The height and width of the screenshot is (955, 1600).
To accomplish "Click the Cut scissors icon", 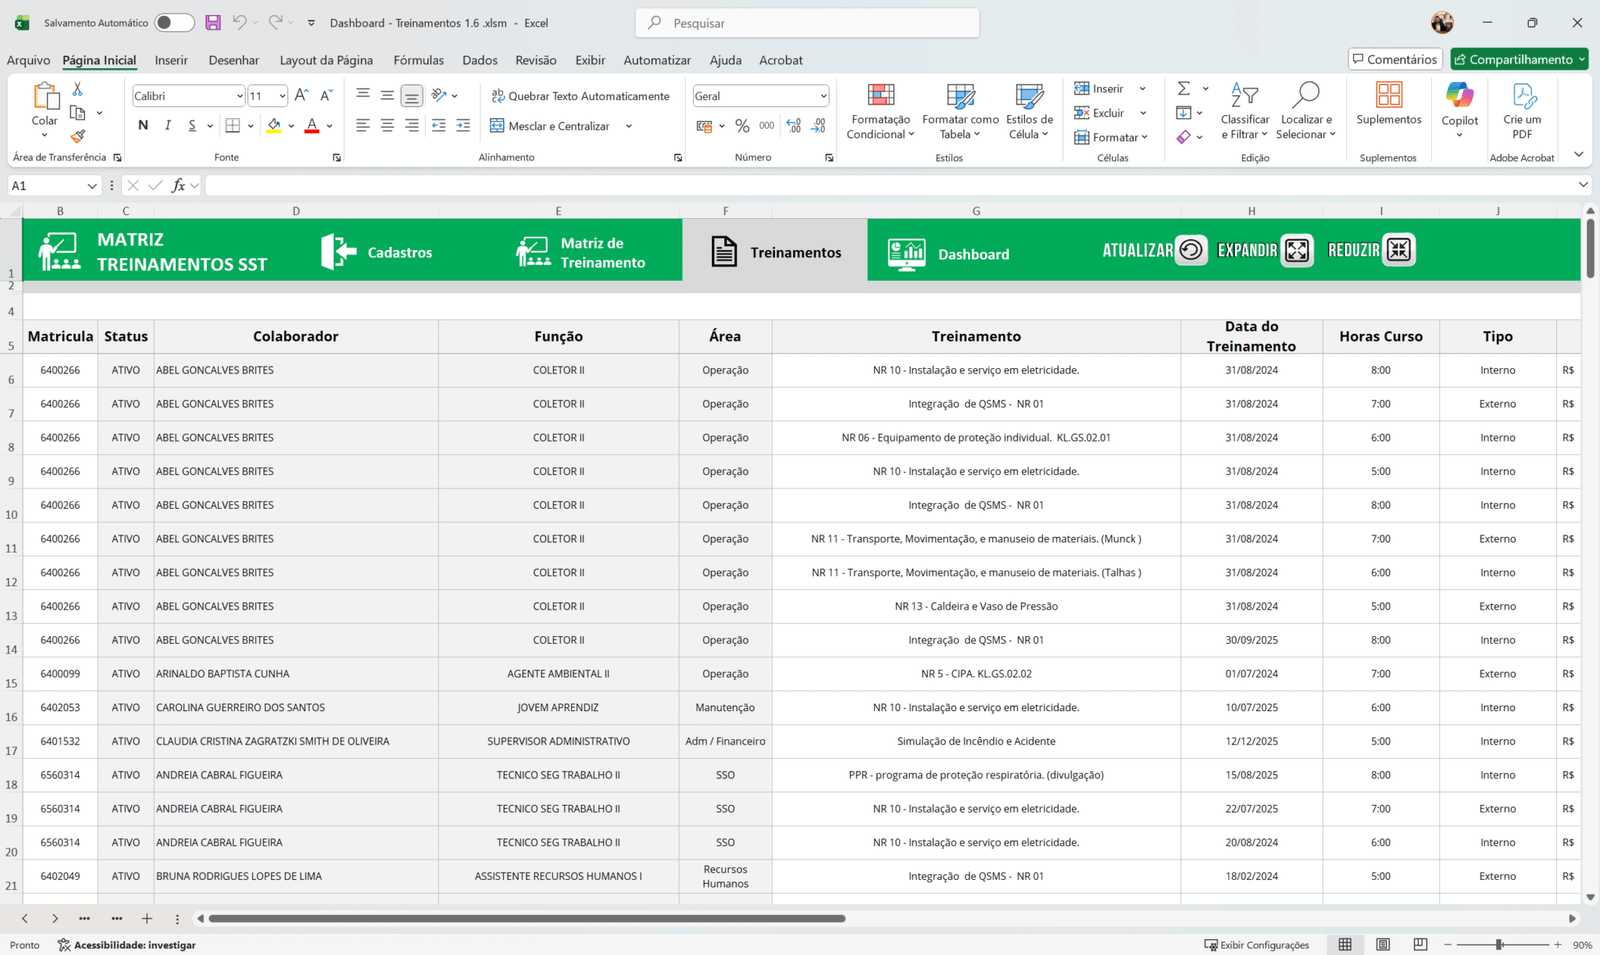I will [78, 90].
